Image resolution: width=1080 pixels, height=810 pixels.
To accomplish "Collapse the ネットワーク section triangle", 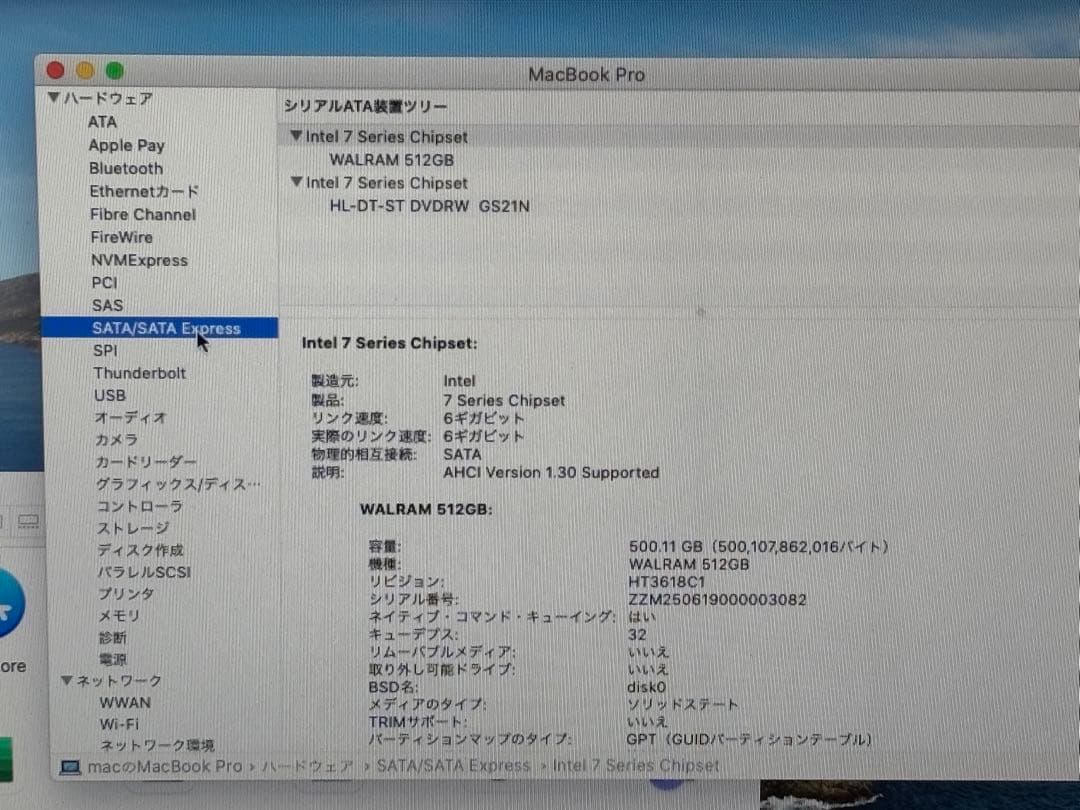I will (66, 680).
